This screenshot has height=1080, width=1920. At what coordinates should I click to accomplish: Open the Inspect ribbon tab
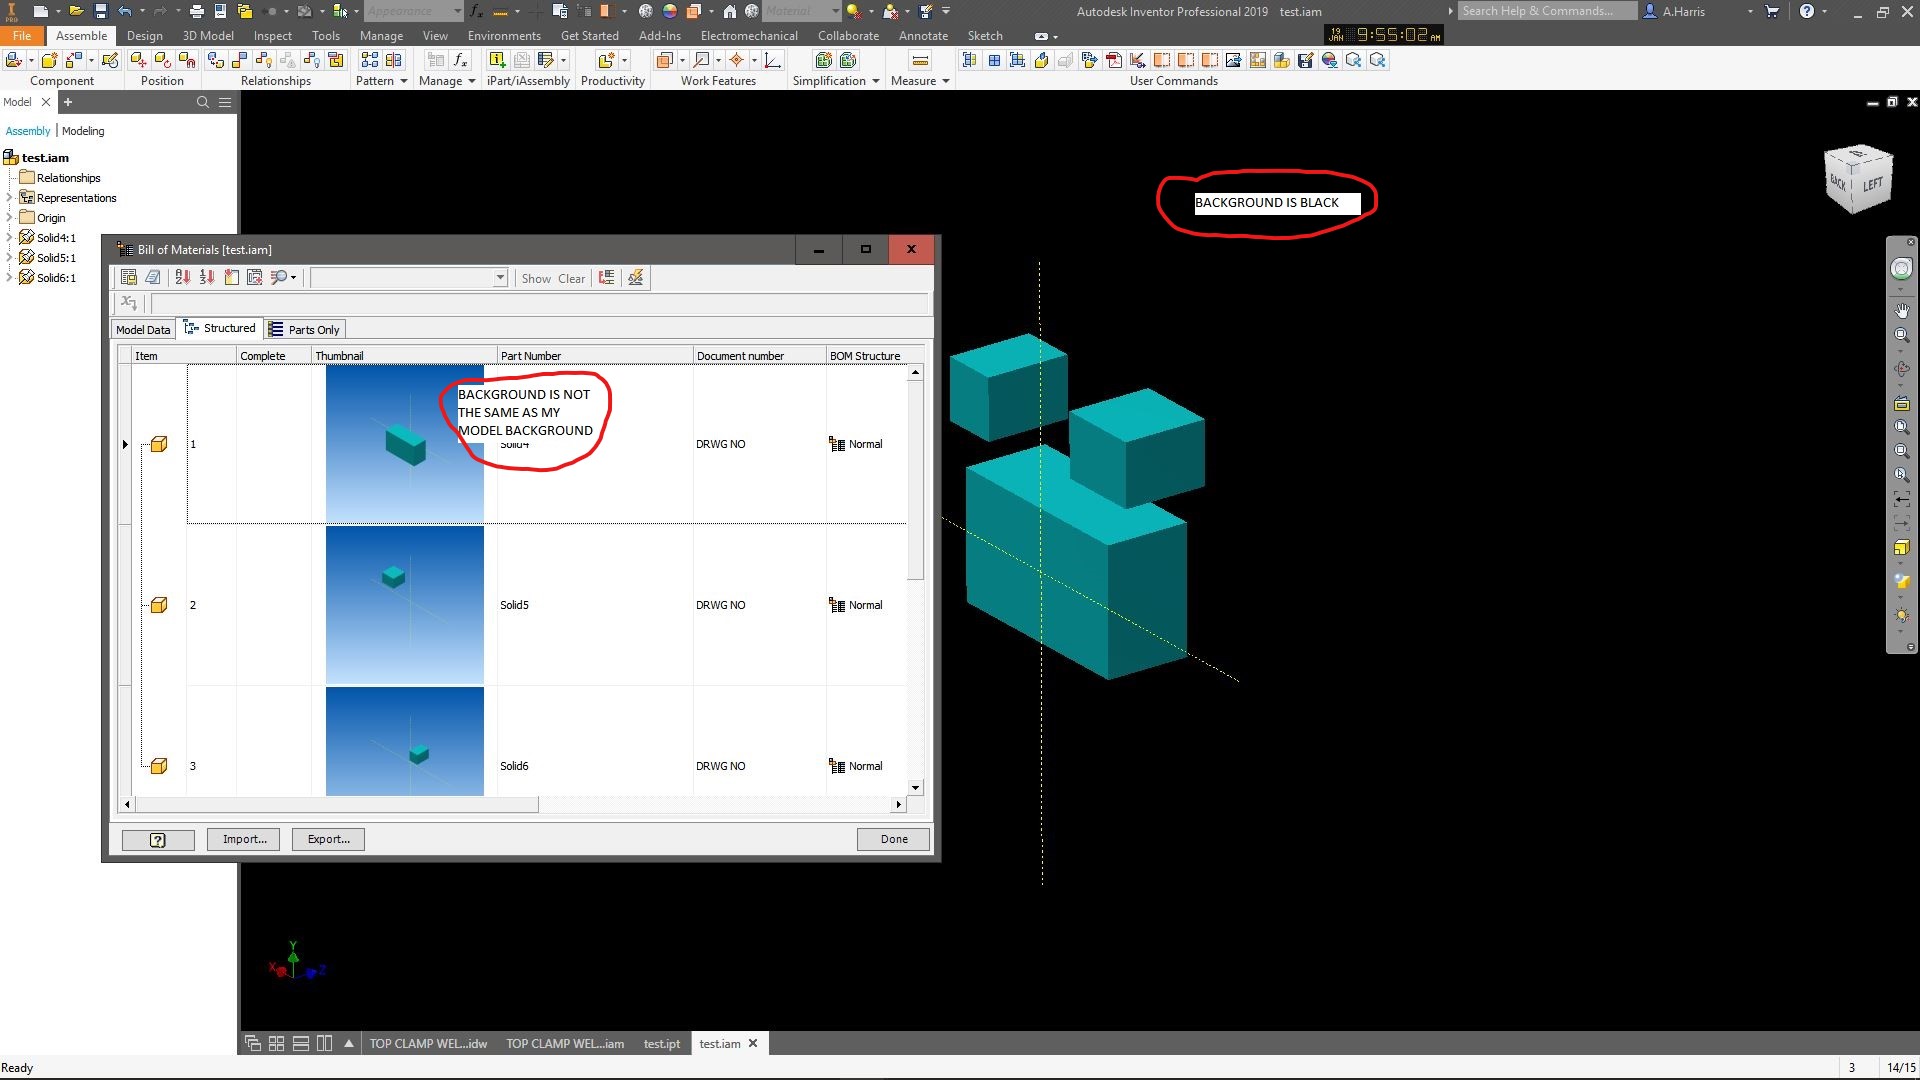(272, 36)
